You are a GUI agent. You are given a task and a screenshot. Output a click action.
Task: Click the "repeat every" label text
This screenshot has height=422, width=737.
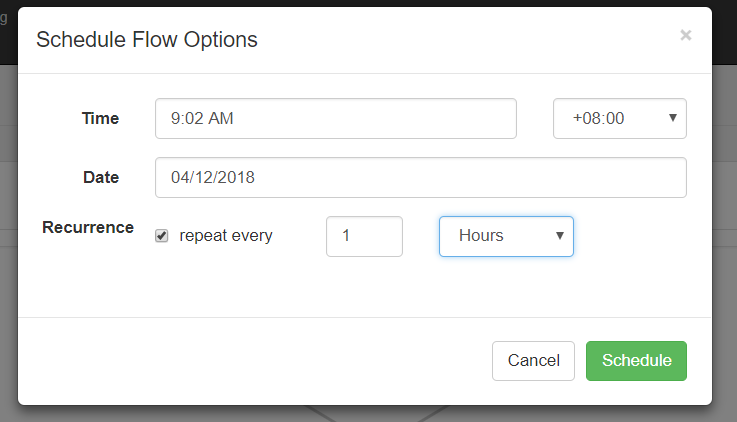(226, 236)
